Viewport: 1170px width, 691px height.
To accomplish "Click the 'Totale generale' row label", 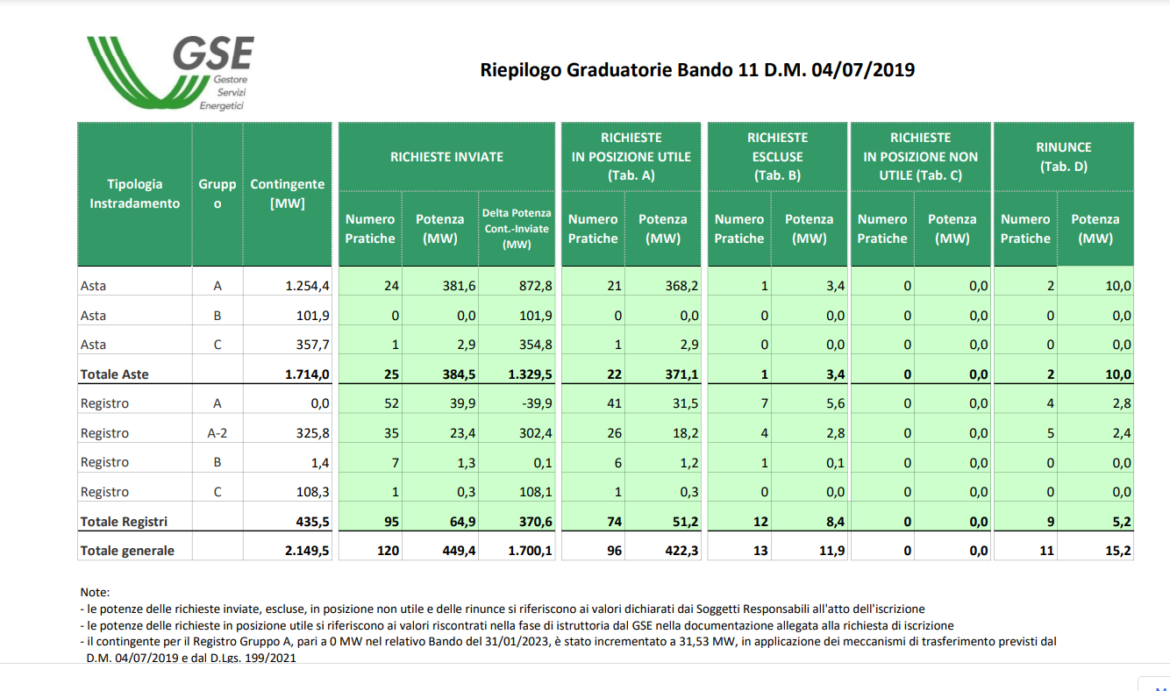I will 127,550.
